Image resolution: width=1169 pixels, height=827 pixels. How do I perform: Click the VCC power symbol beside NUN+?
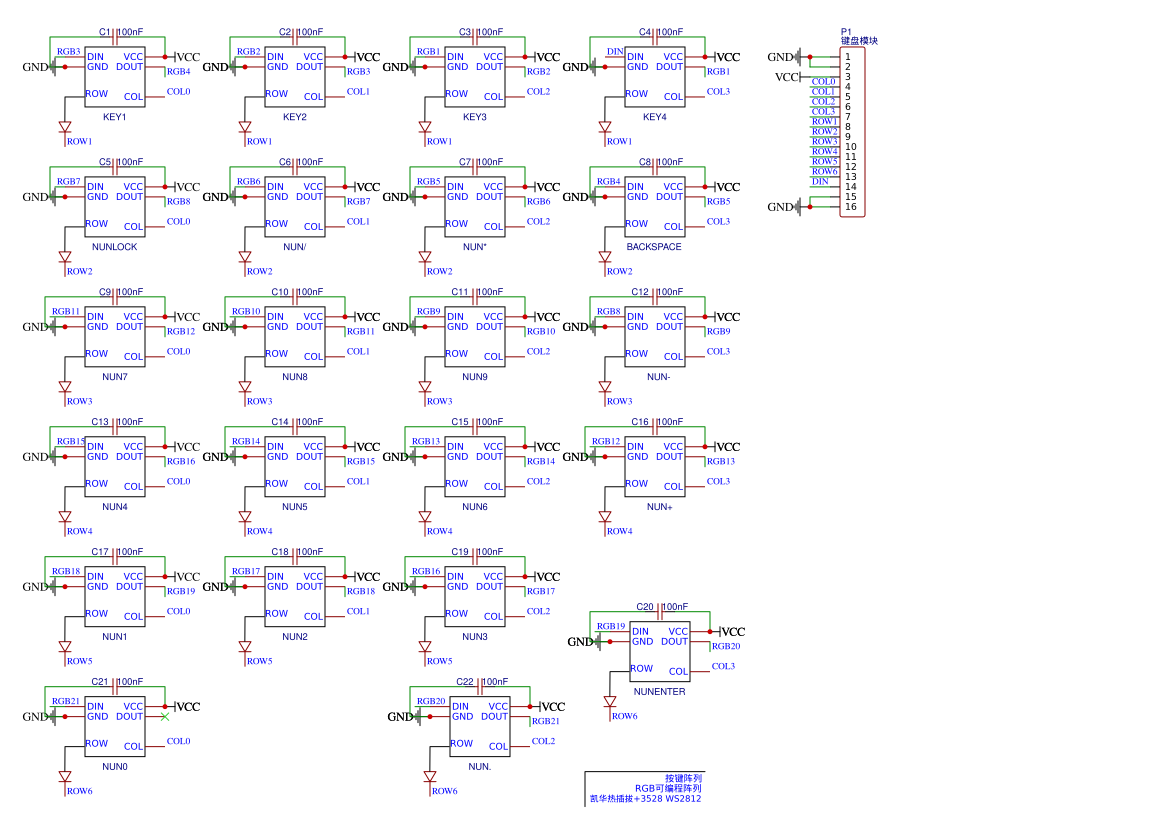click(724, 447)
